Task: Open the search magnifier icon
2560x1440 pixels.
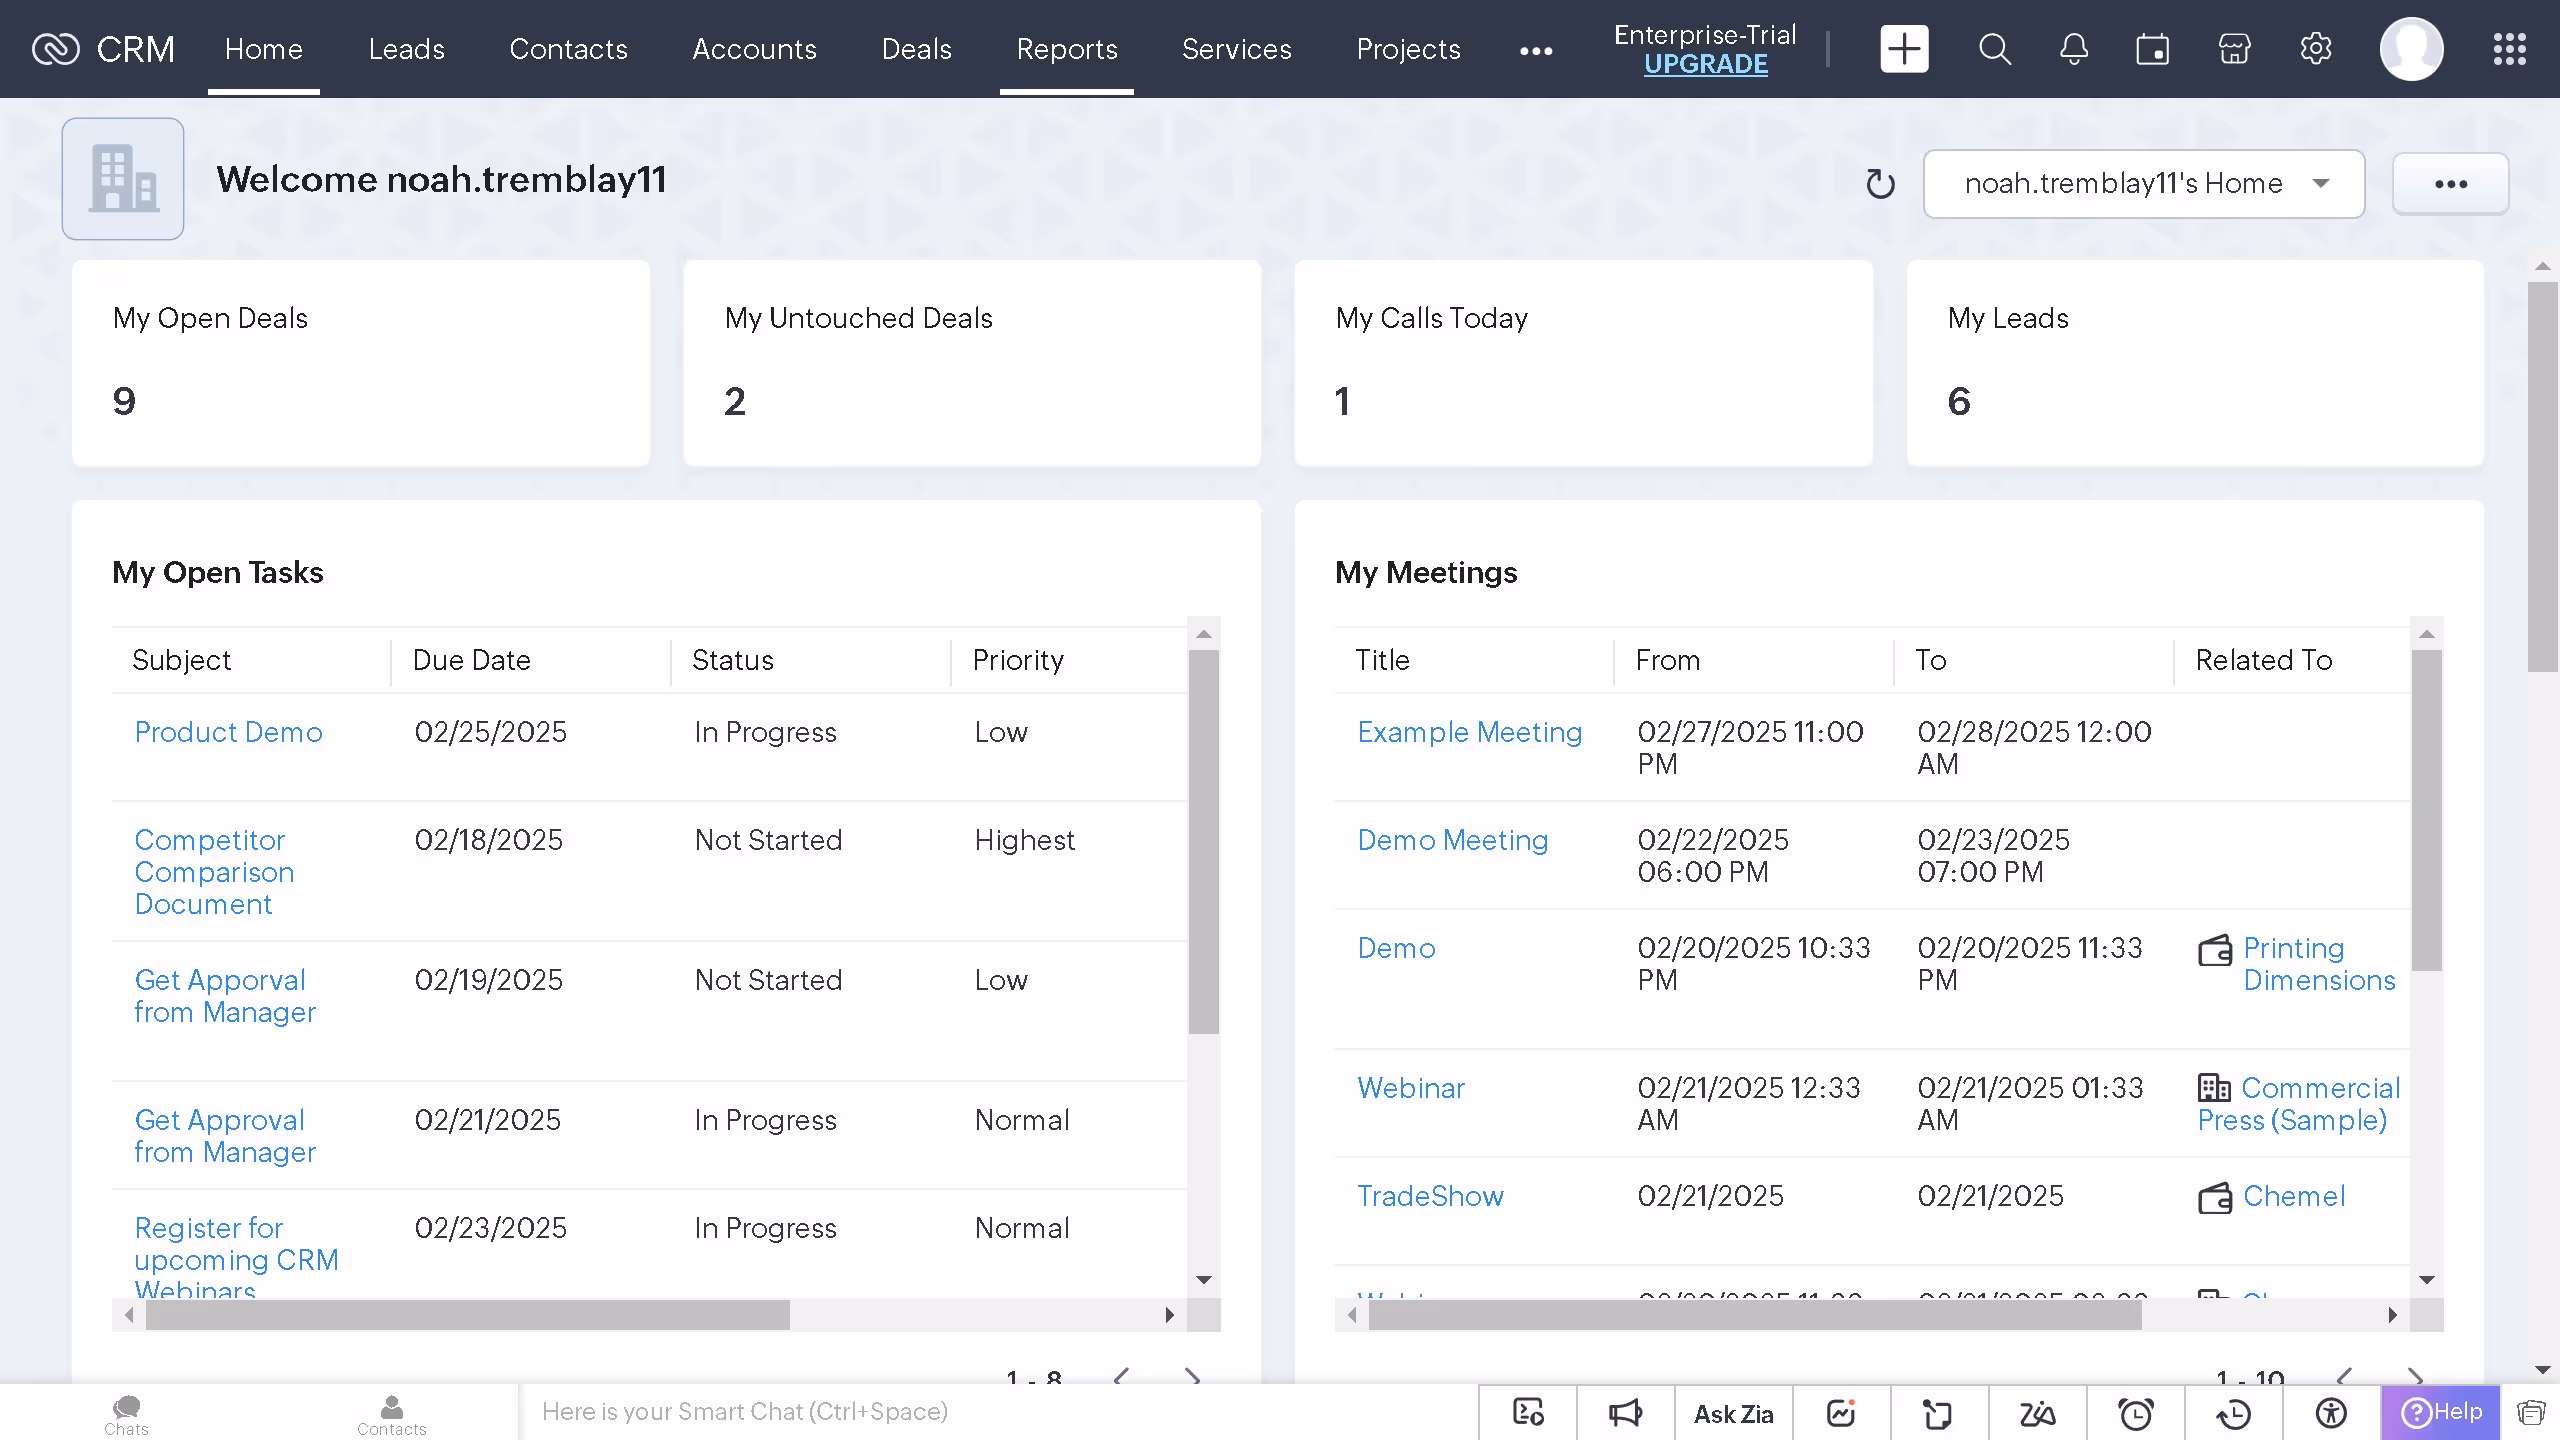Action: click(1994, 49)
